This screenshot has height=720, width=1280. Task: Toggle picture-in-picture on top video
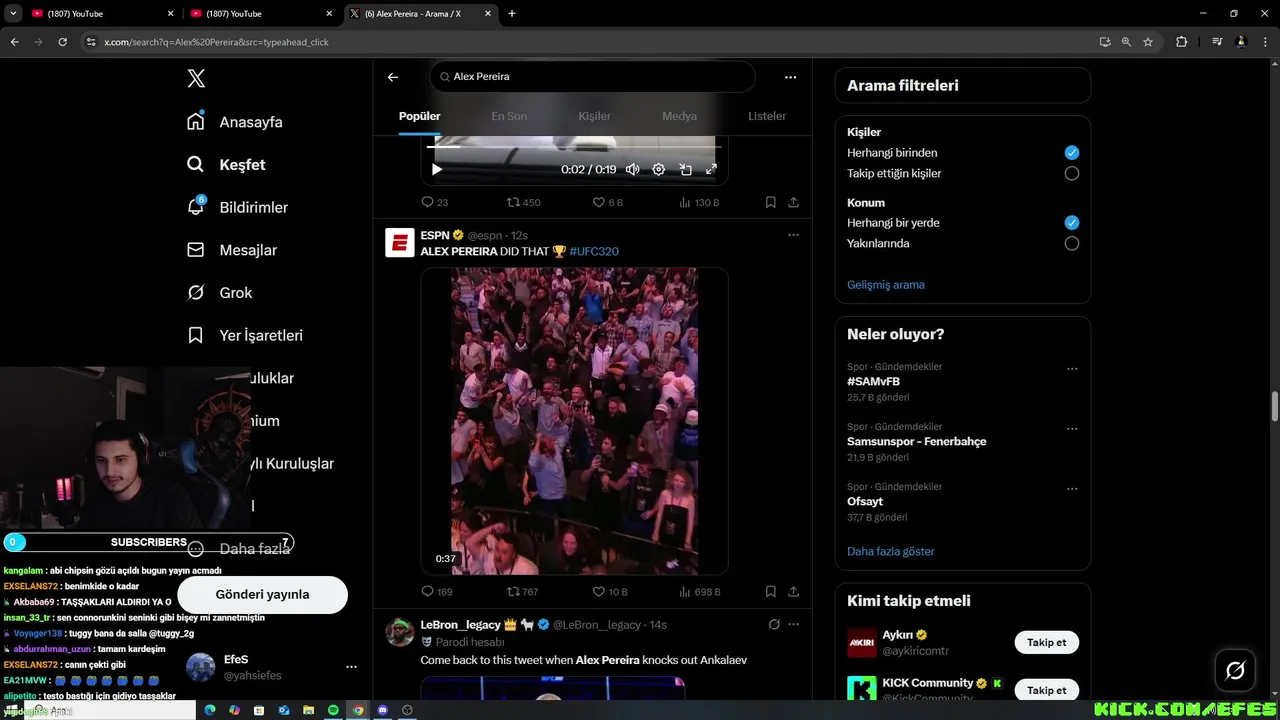(686, 170)
